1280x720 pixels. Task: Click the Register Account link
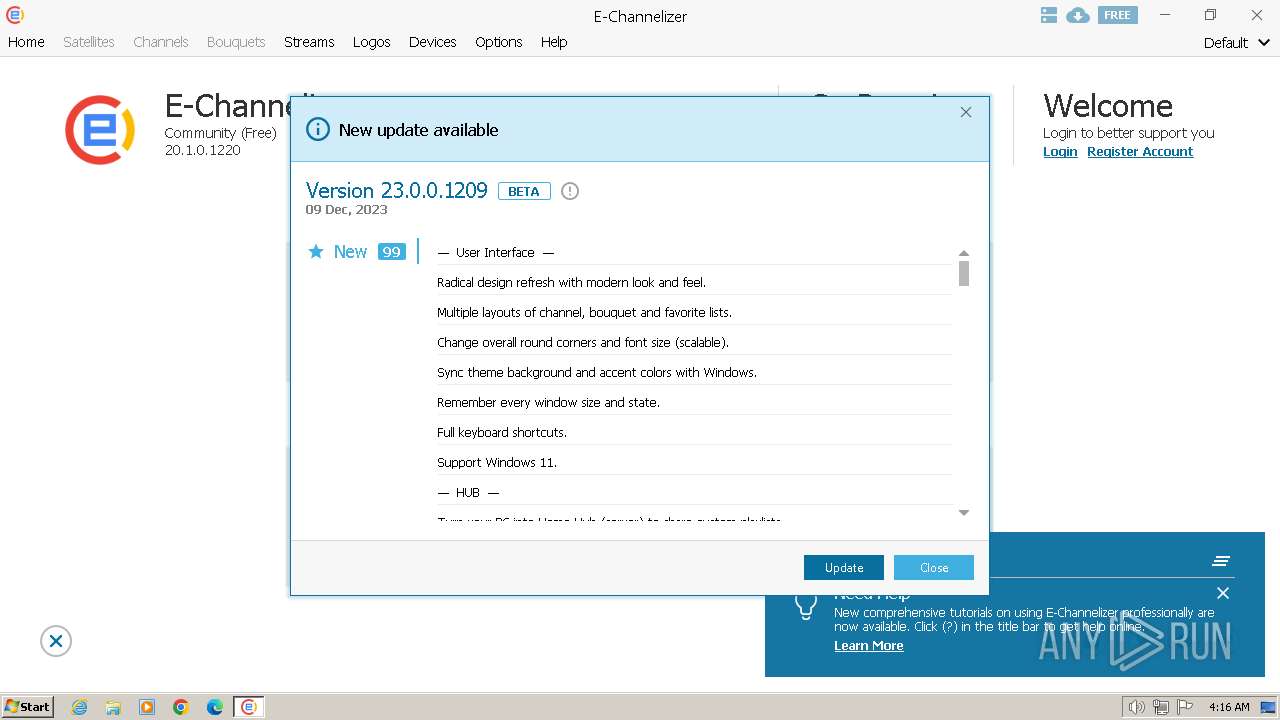[1140, 152]
